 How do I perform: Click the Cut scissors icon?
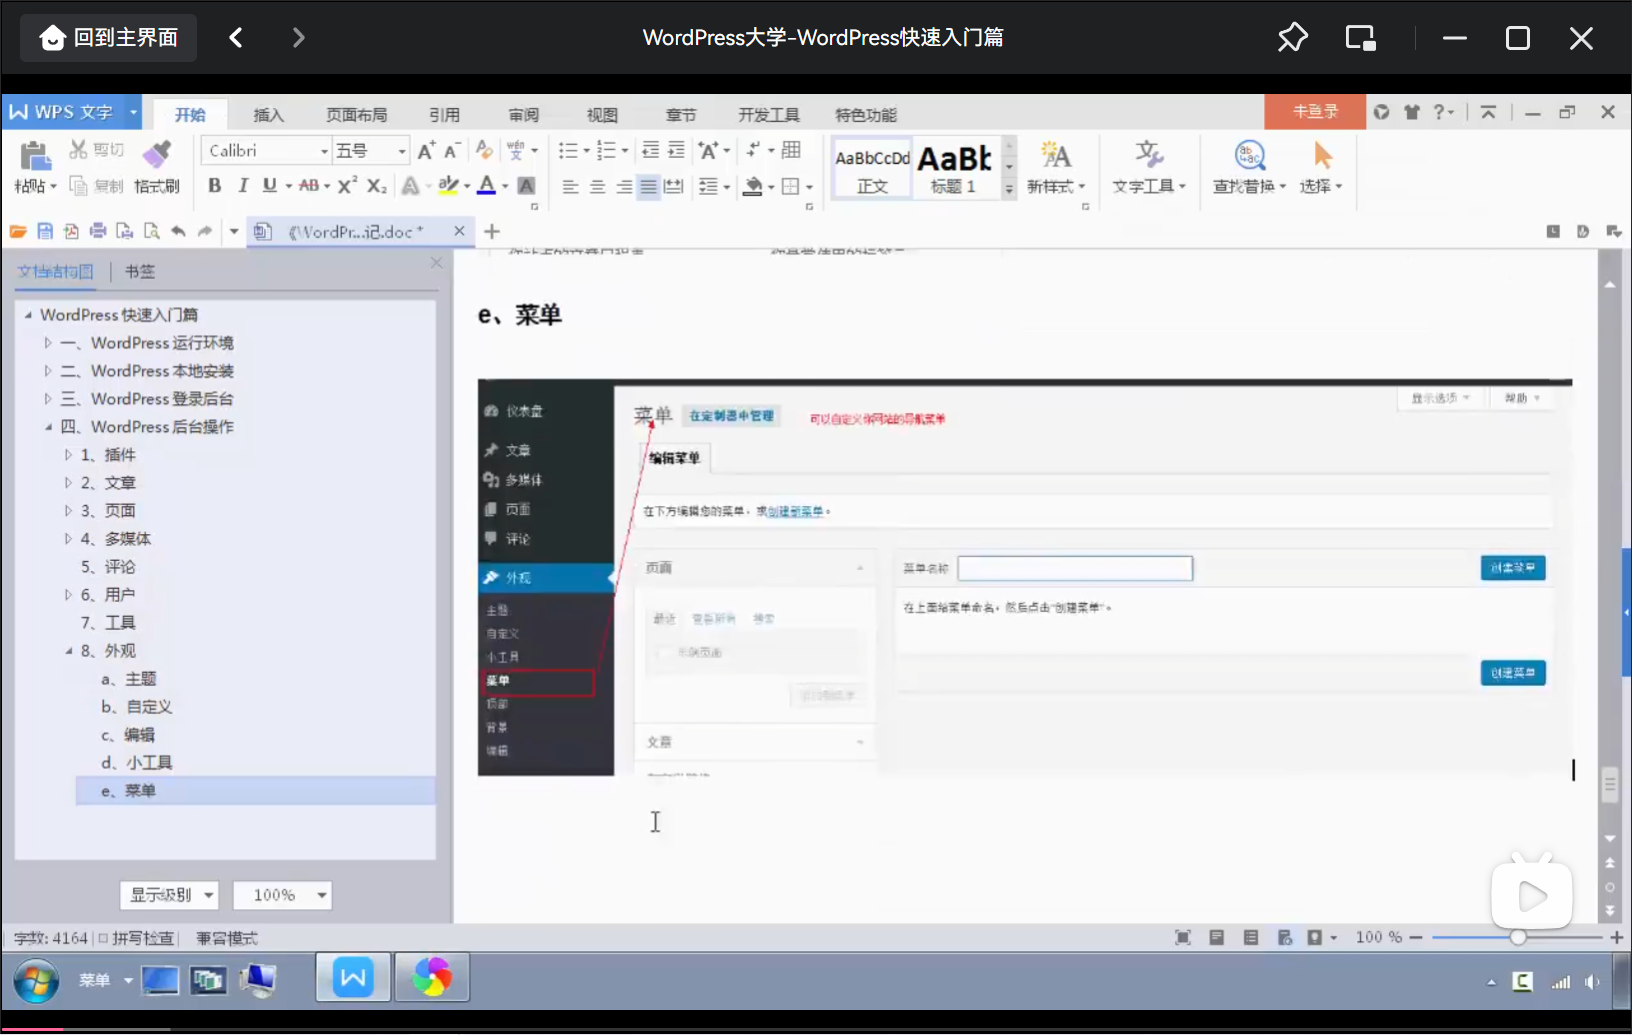point(78,150)
